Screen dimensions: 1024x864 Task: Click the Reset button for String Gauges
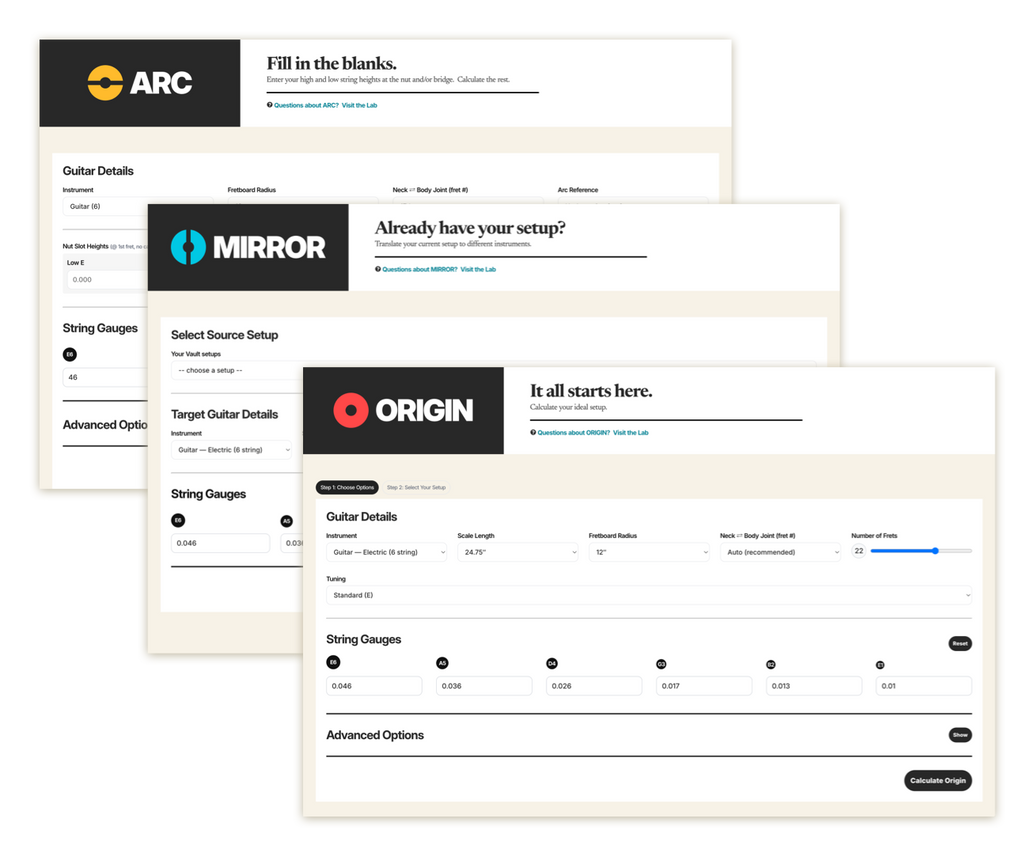[959, 643]
